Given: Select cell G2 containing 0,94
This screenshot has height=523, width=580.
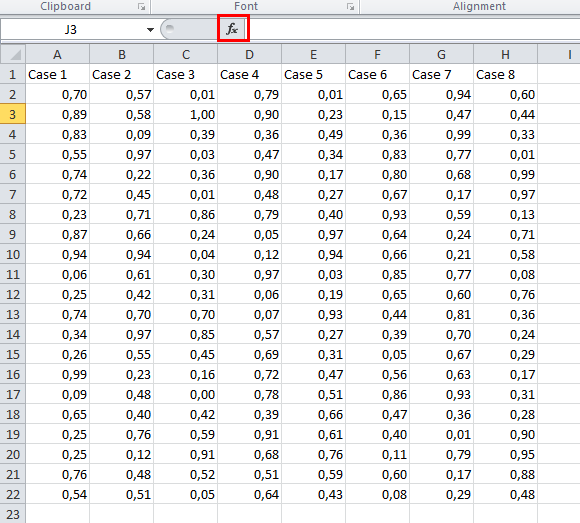Looking at the screenshot, I should pos(442,94).
